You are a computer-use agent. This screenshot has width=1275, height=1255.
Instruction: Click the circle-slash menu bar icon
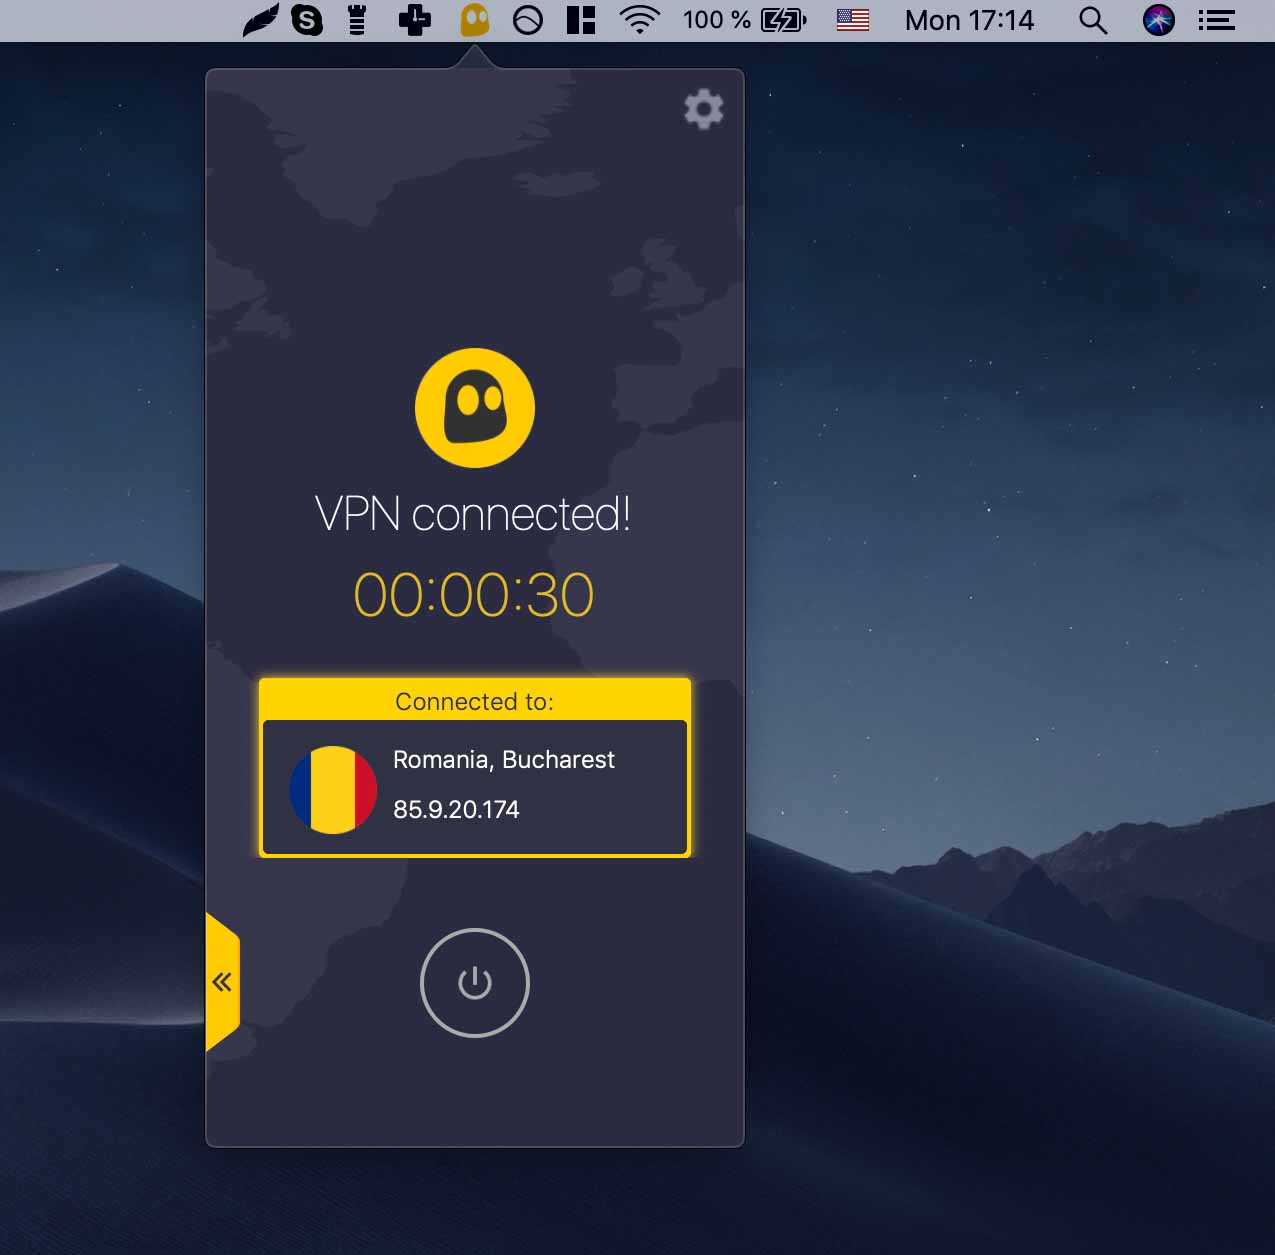[x=528, y=20]
